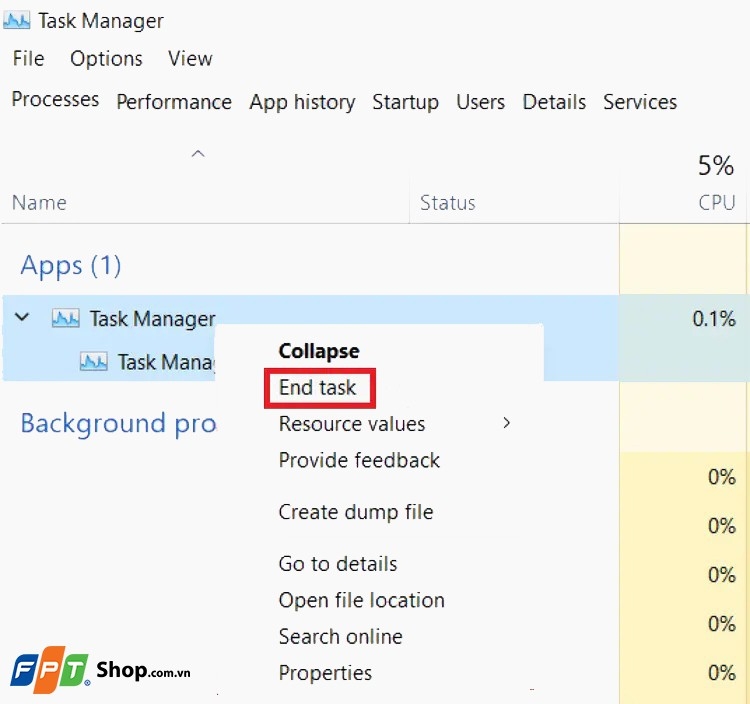Click Search online in context menu

point(340,636)
